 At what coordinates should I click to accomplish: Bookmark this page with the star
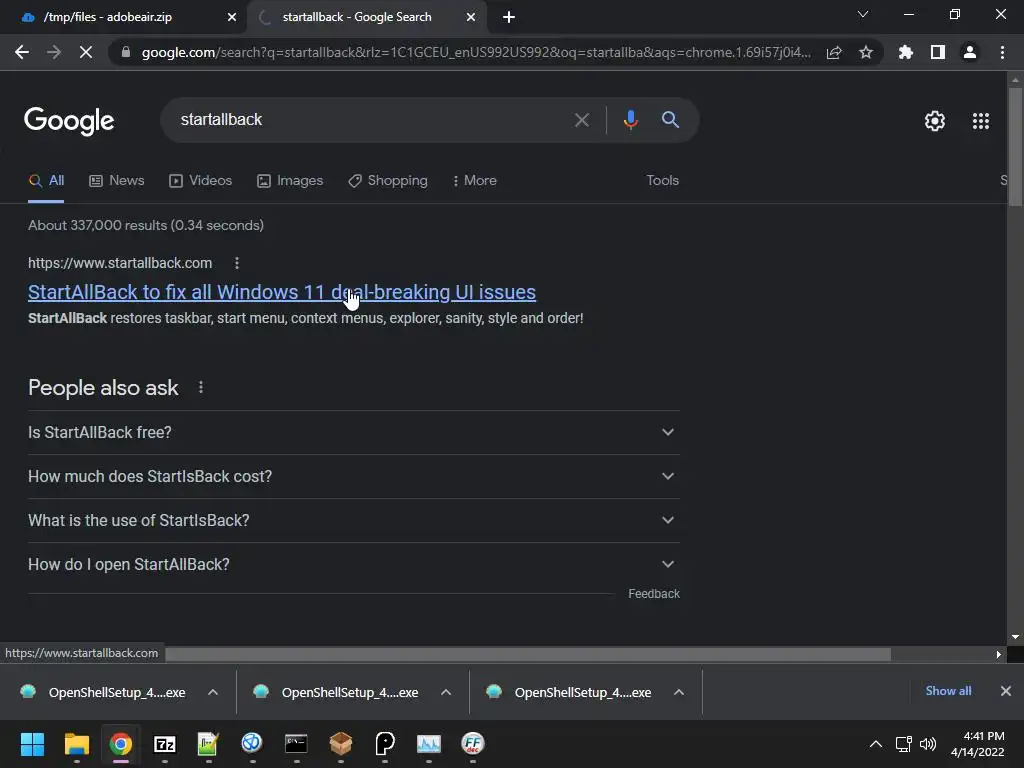[866, 52]
